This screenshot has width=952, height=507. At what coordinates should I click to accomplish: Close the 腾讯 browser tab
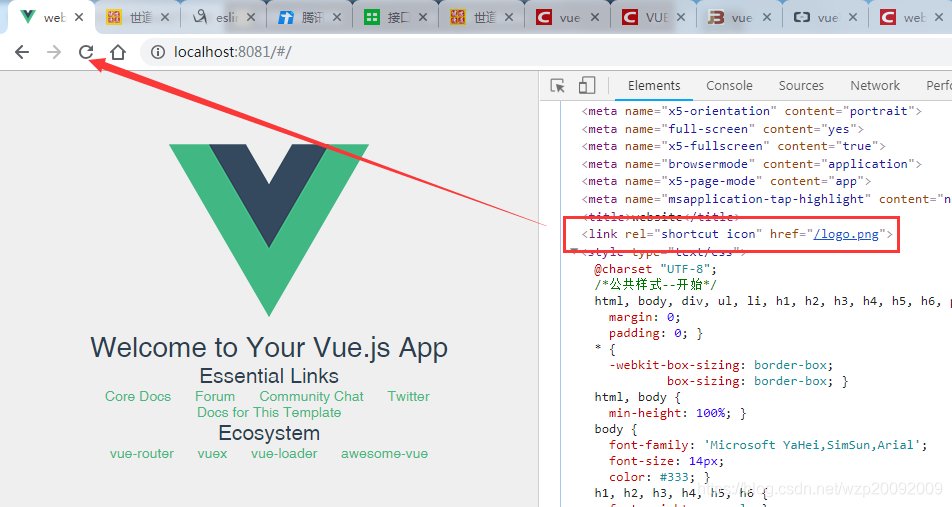337,18
